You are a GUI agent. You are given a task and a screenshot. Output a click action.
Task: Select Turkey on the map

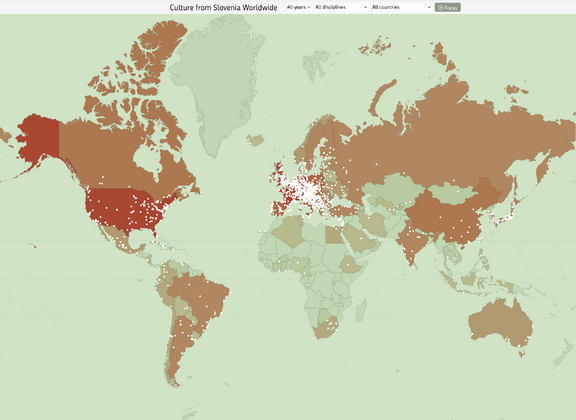coord(343,211)
